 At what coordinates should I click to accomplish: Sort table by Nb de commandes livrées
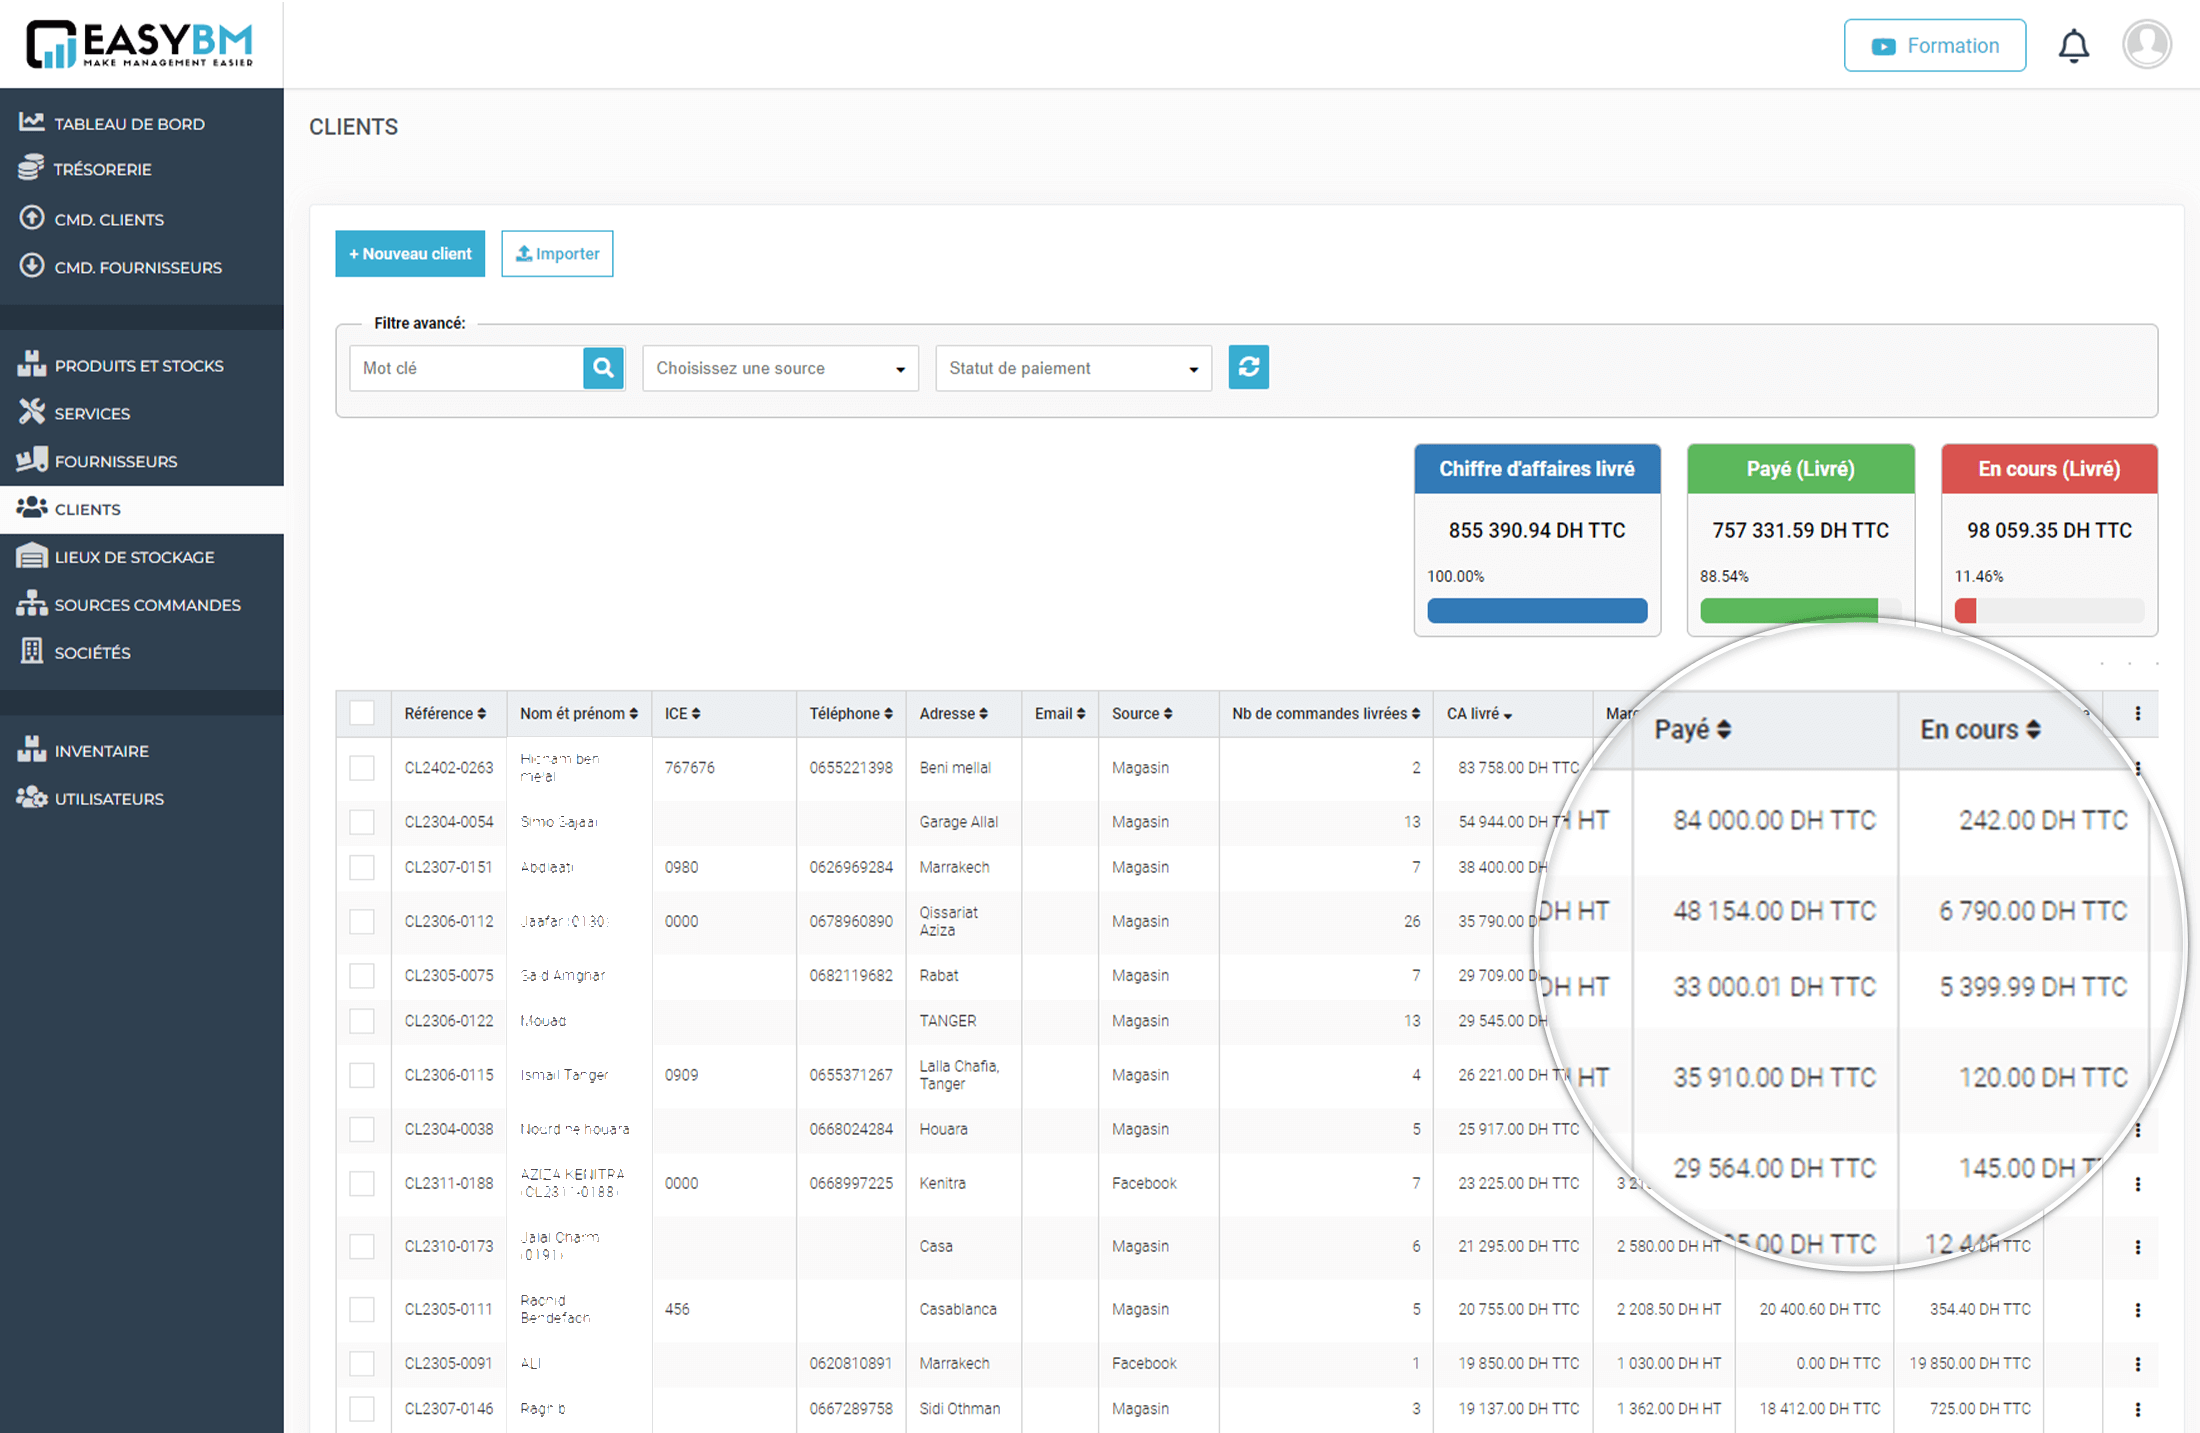(1325, 713)
